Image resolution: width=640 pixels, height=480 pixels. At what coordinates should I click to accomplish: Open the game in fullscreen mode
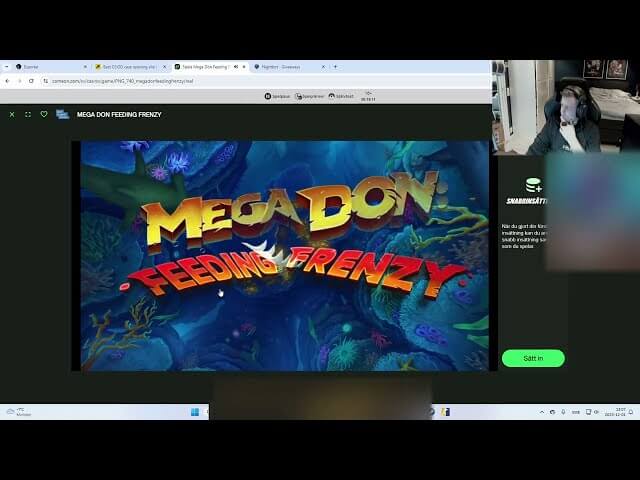pos(28,115)
